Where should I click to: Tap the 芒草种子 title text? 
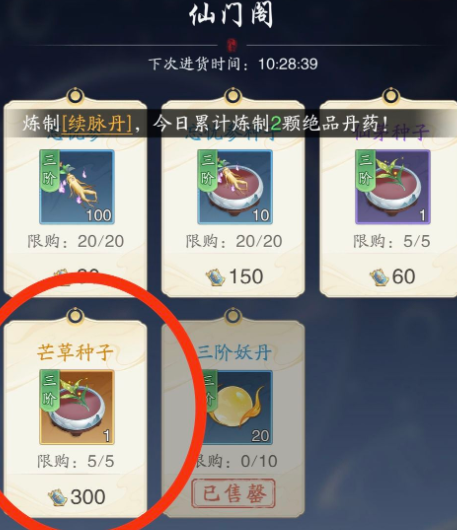(75, 353)
